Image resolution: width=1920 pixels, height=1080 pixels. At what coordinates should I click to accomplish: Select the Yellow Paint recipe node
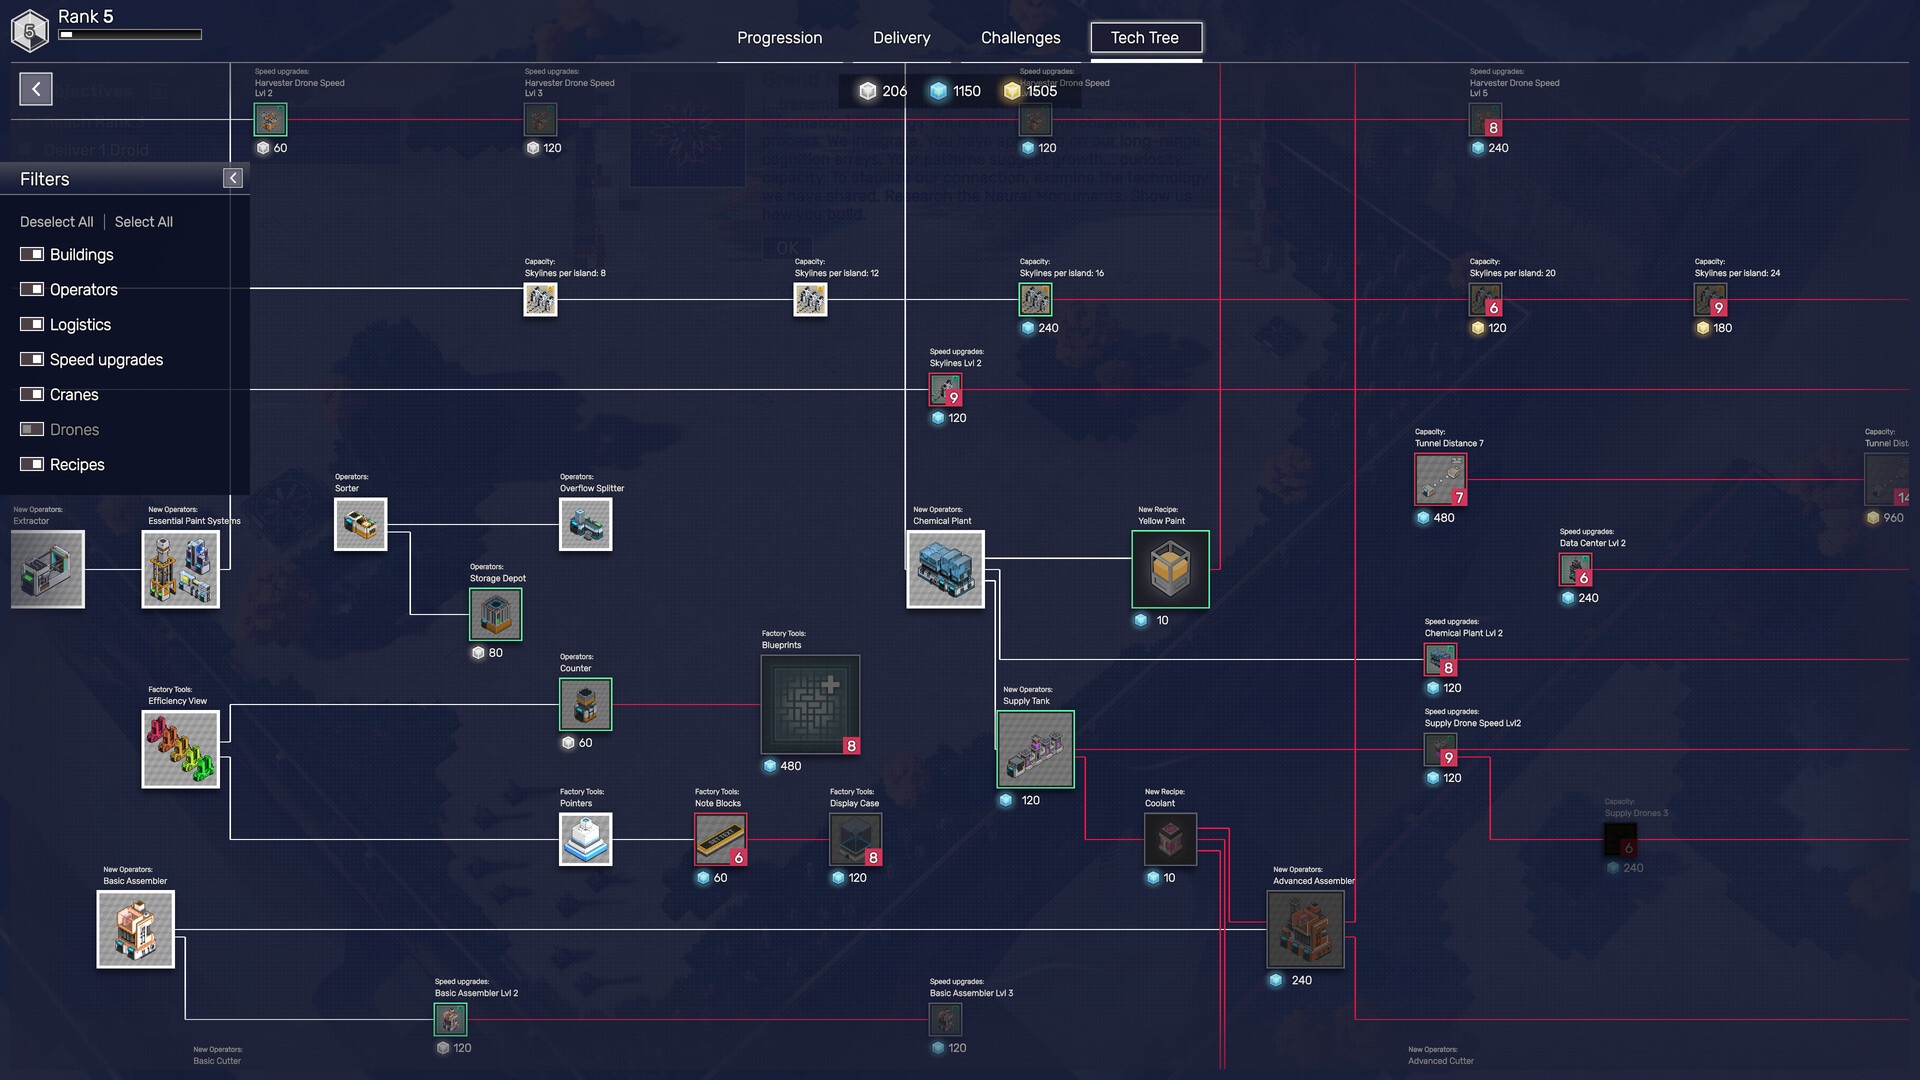(x=1169, y=569)
